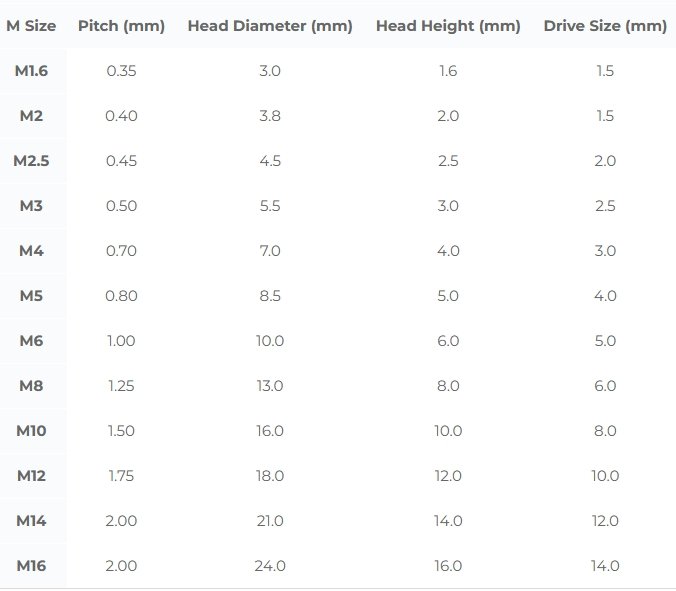Click the Head Diameter (mm) column header

pyautogui.click(x=270, y=26)
